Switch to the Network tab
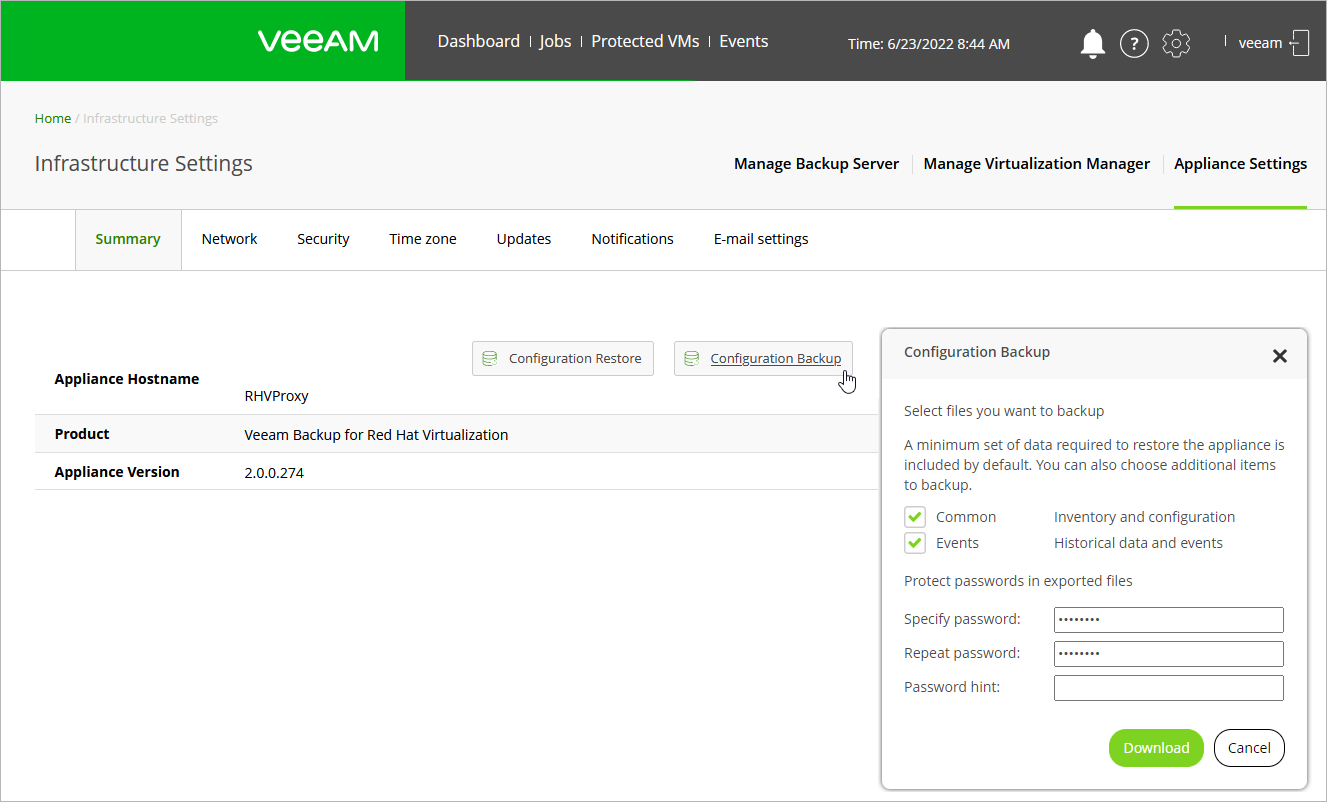This screenshot has height=802, width=1327. pos(229,239)
